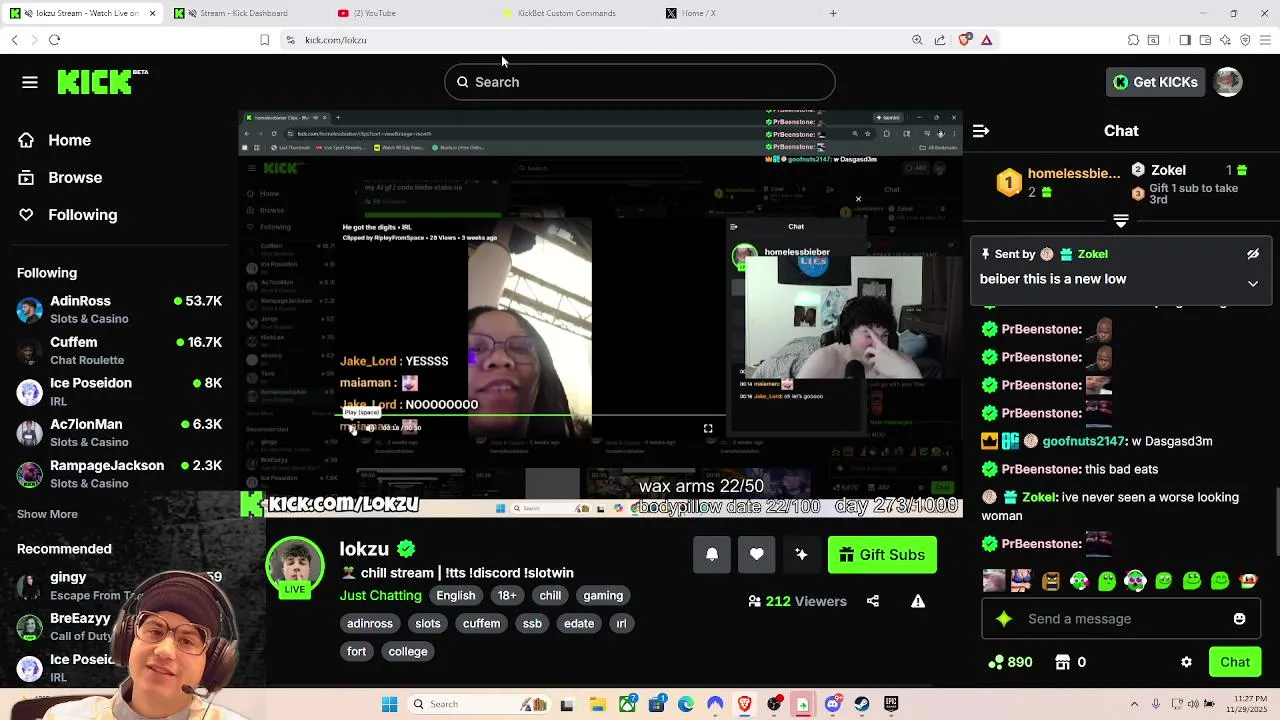Image resolution: width=1280 pixels, height=720 pixels.
Task: Select the college tag
Action: (408, 651)
